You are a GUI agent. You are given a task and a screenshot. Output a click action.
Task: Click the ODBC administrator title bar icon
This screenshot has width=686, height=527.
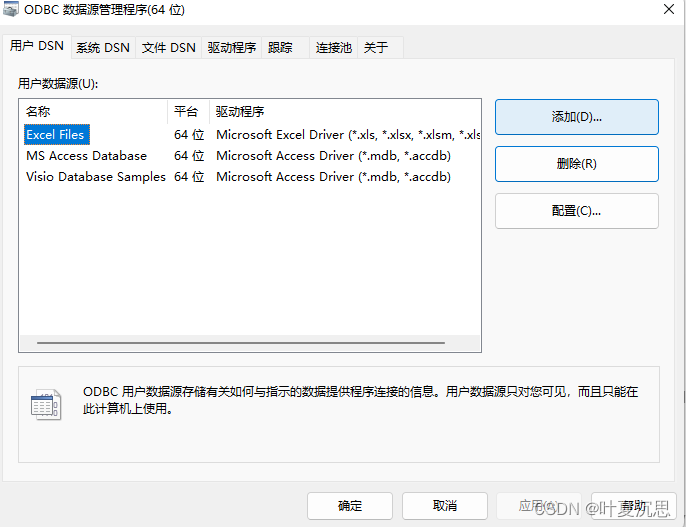click(x=10, y=9)
